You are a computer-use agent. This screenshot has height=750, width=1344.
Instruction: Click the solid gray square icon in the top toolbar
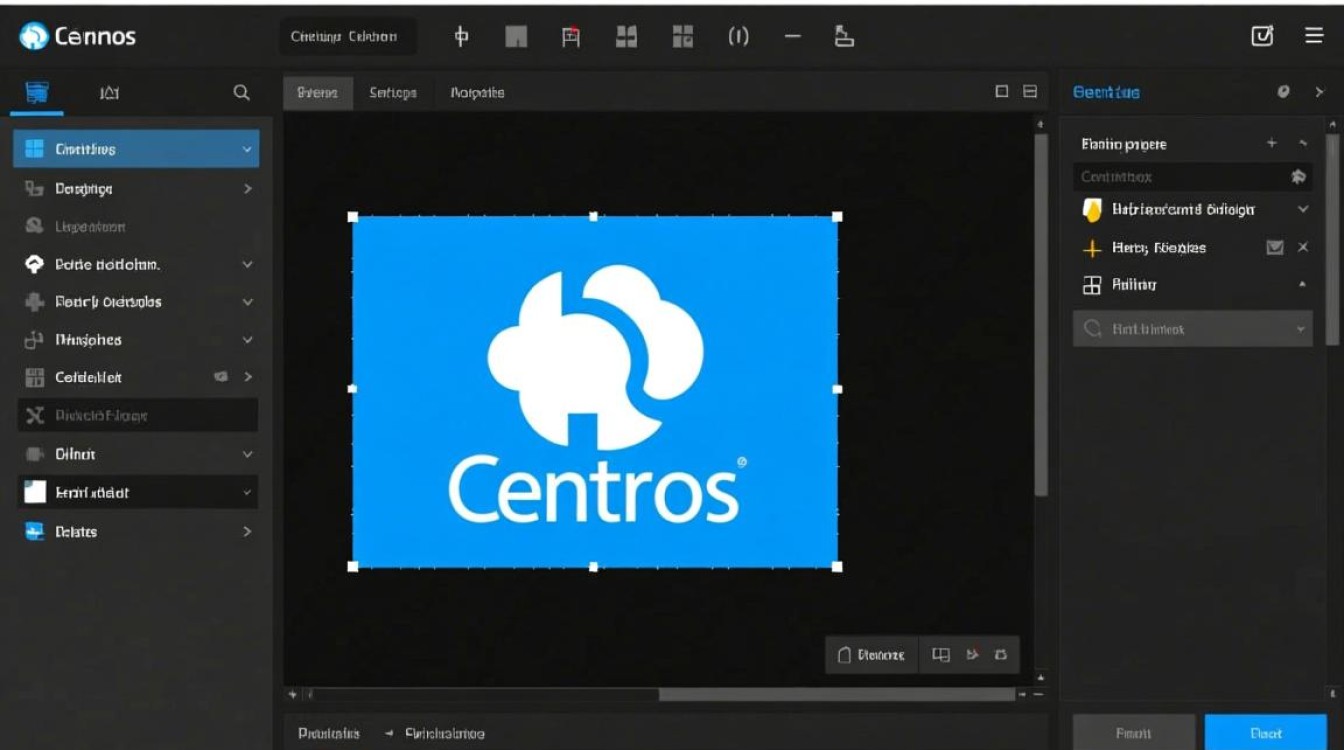(x=516, y=37)
